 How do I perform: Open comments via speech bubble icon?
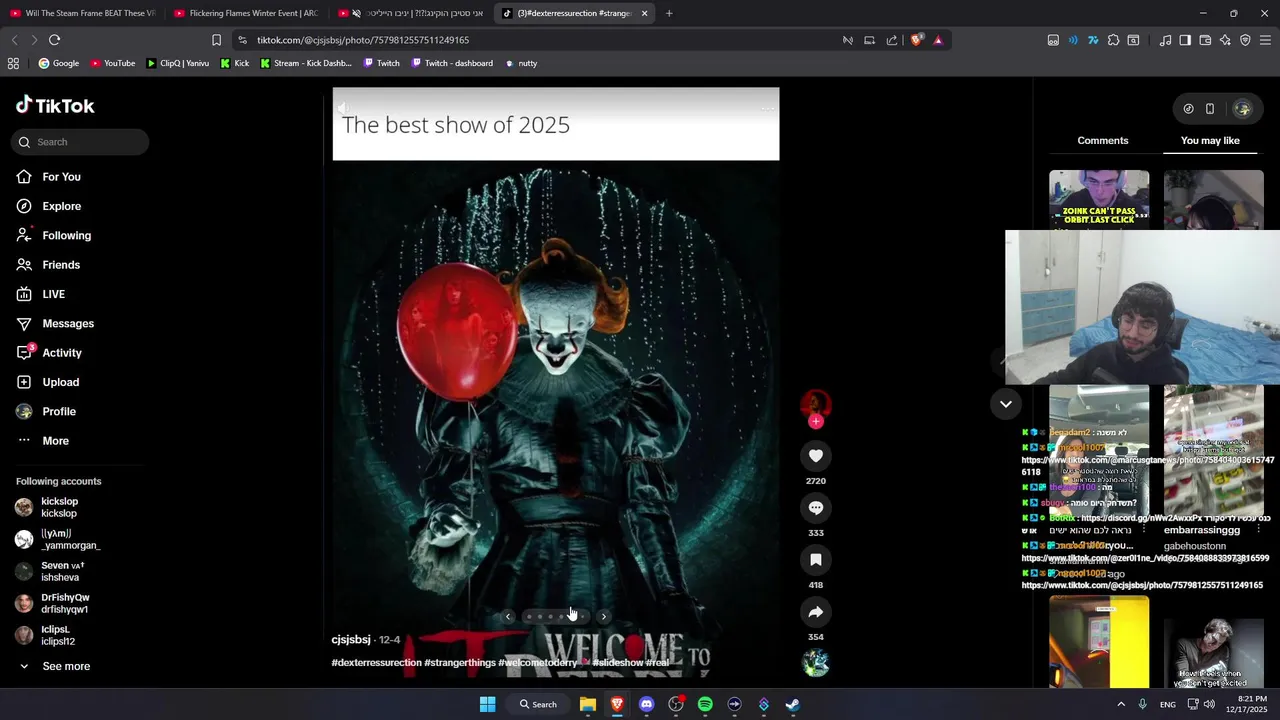816,508
